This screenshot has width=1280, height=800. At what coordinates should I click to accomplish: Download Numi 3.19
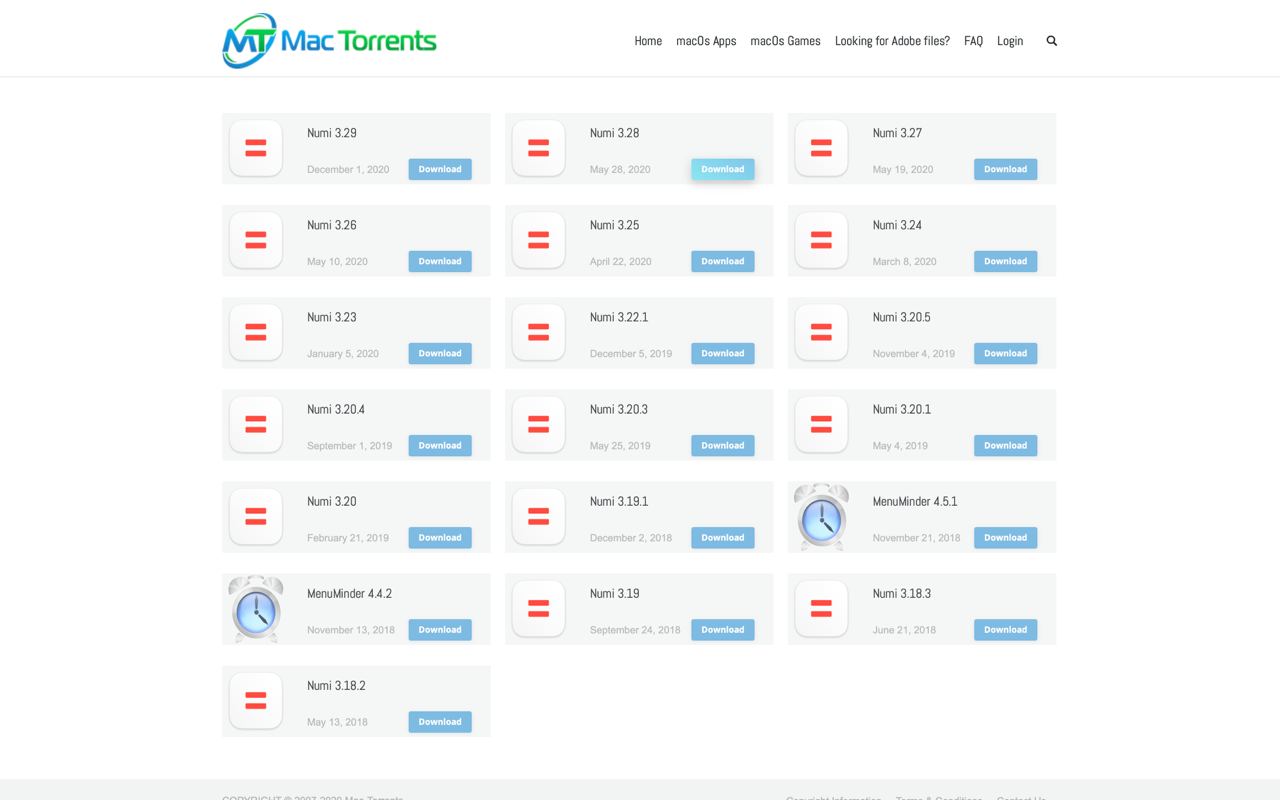click(x=723, y=629)
